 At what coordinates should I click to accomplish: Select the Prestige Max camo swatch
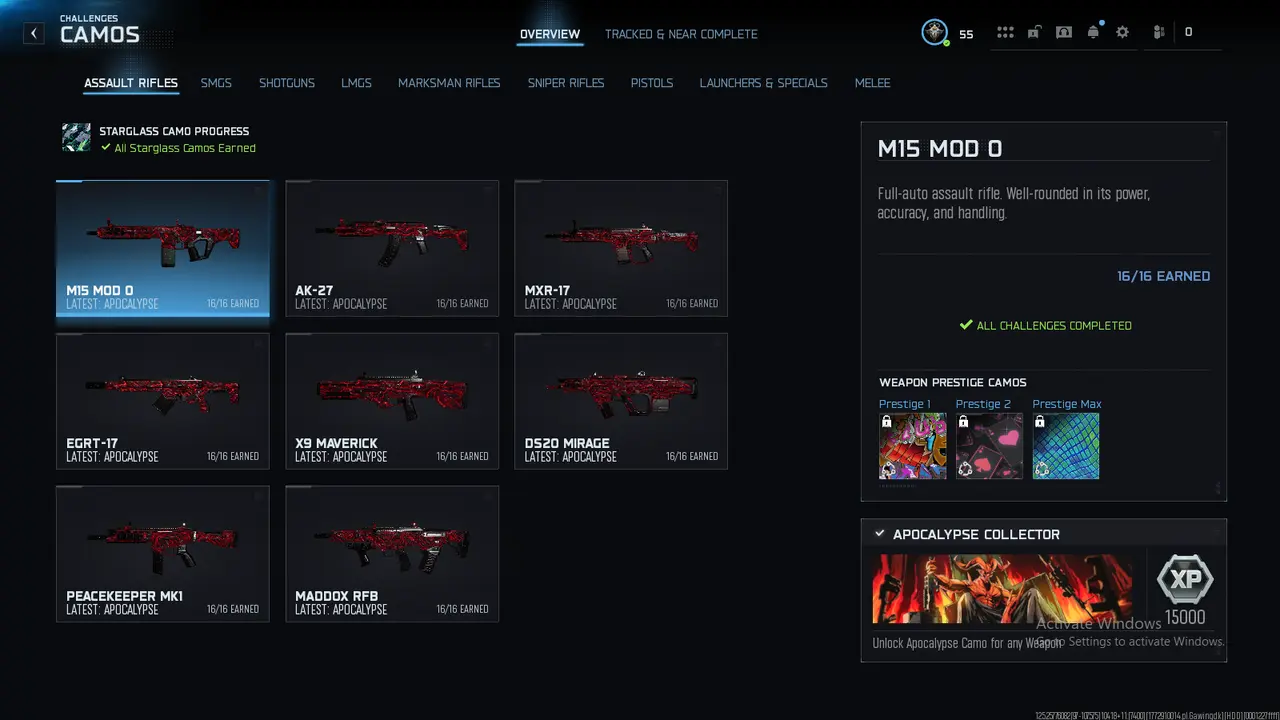[x=1066, y=446]
